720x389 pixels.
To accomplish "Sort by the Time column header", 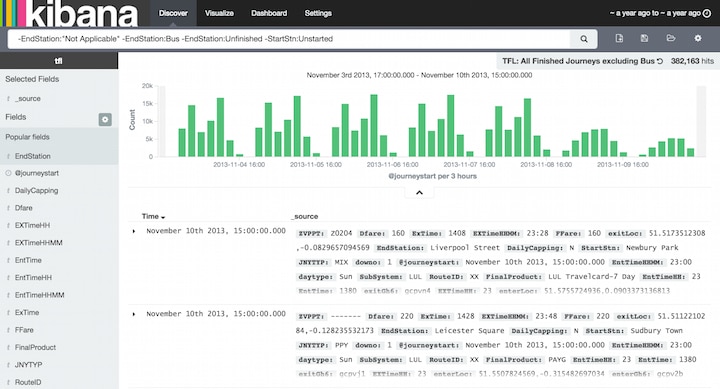I will [x=153, y=216].
